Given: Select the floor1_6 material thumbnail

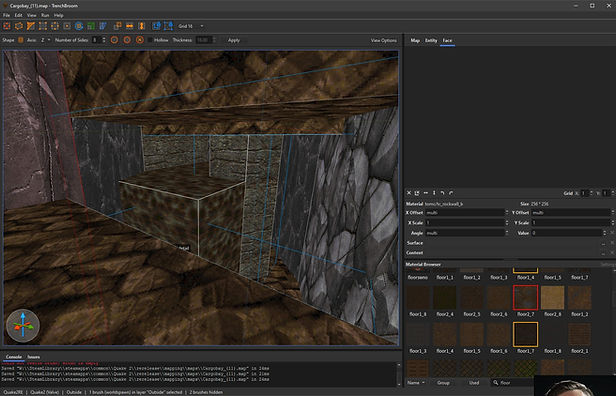Looking at the screenshot, I should (498, 334).
